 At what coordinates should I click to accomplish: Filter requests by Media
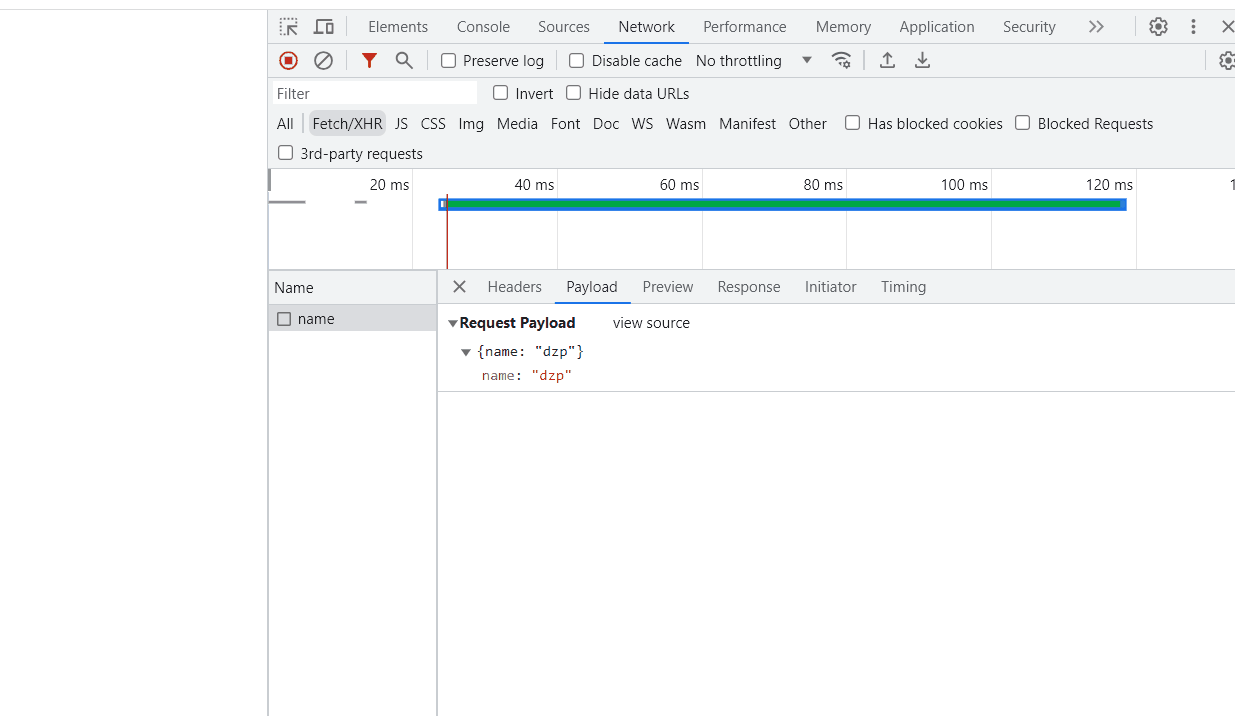click(x=517, y=124)
